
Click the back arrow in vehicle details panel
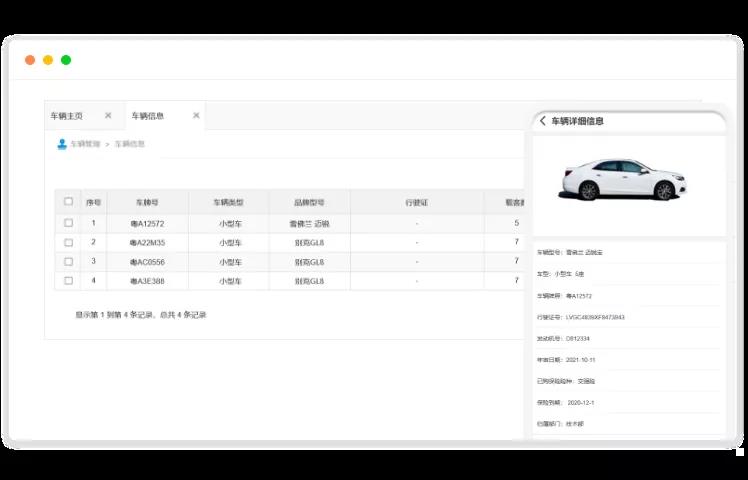point(542,121)
